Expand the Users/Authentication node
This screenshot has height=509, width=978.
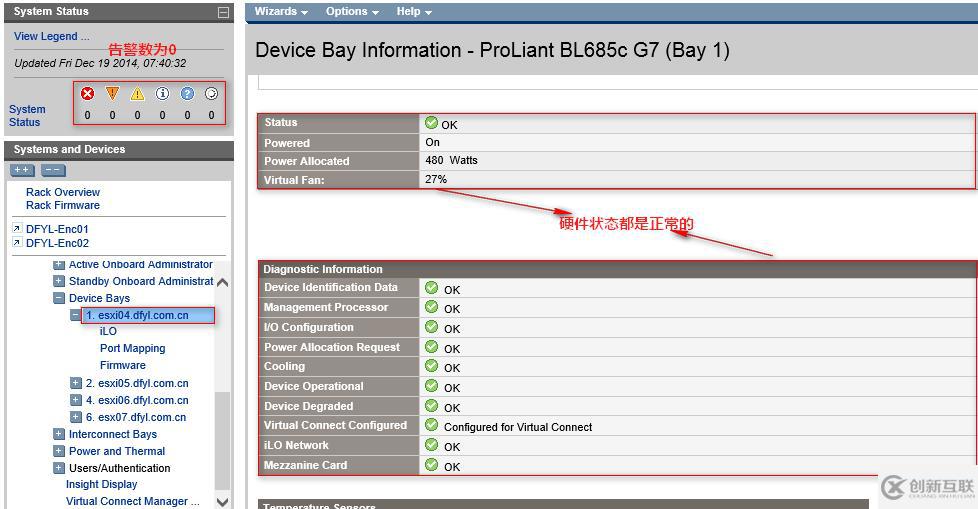click(x=59, y=468)
